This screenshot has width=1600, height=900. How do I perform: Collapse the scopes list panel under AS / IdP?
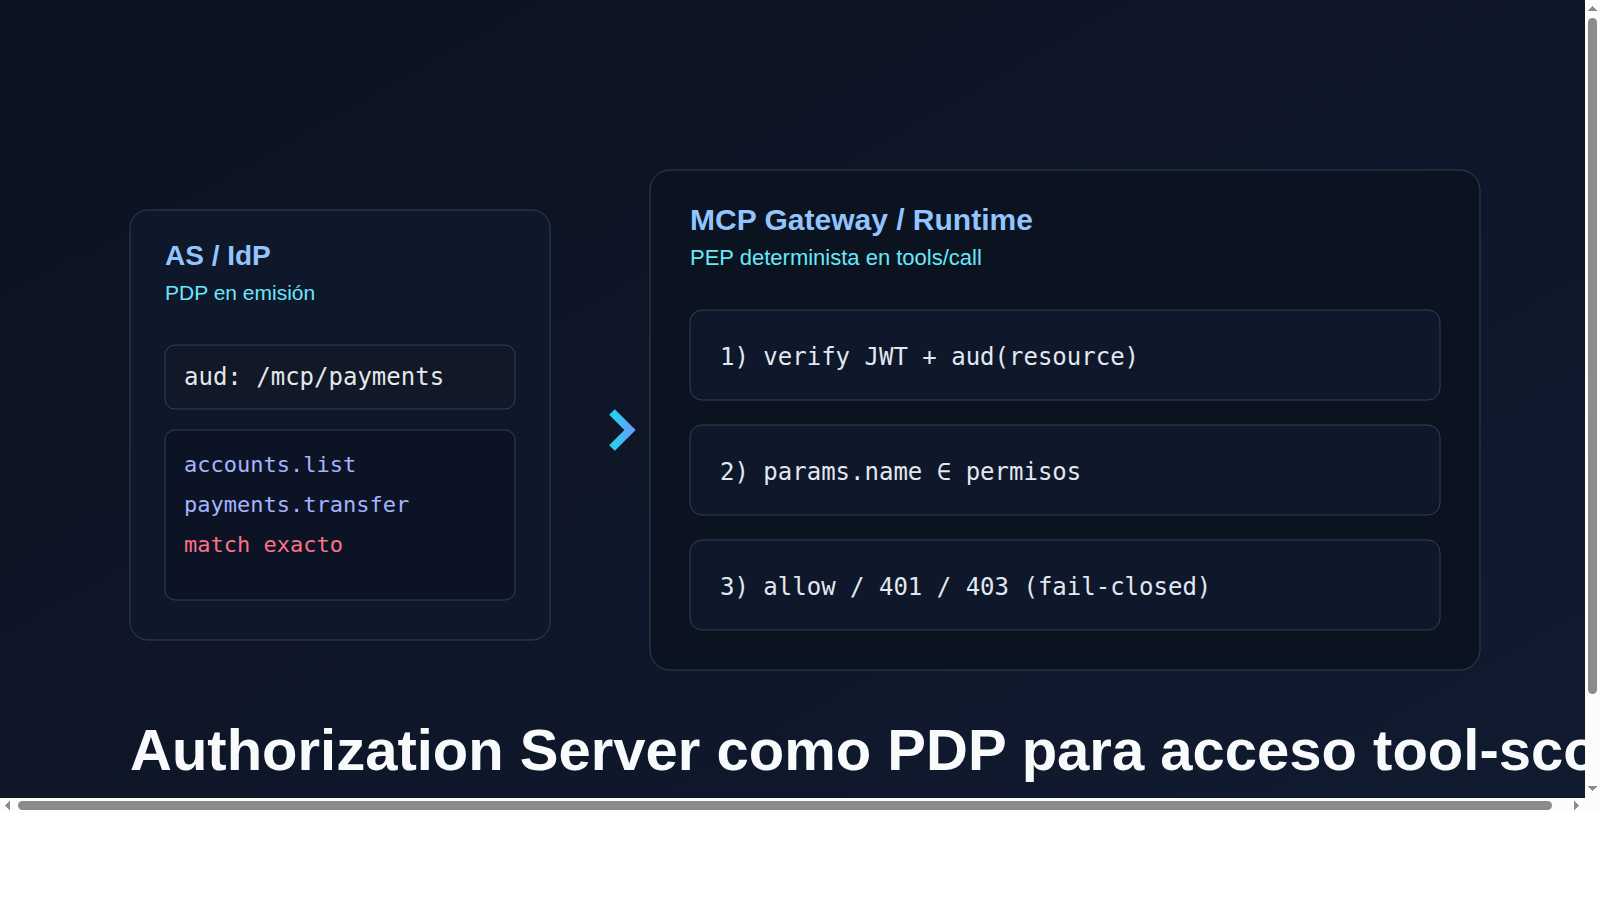[339, 514]
